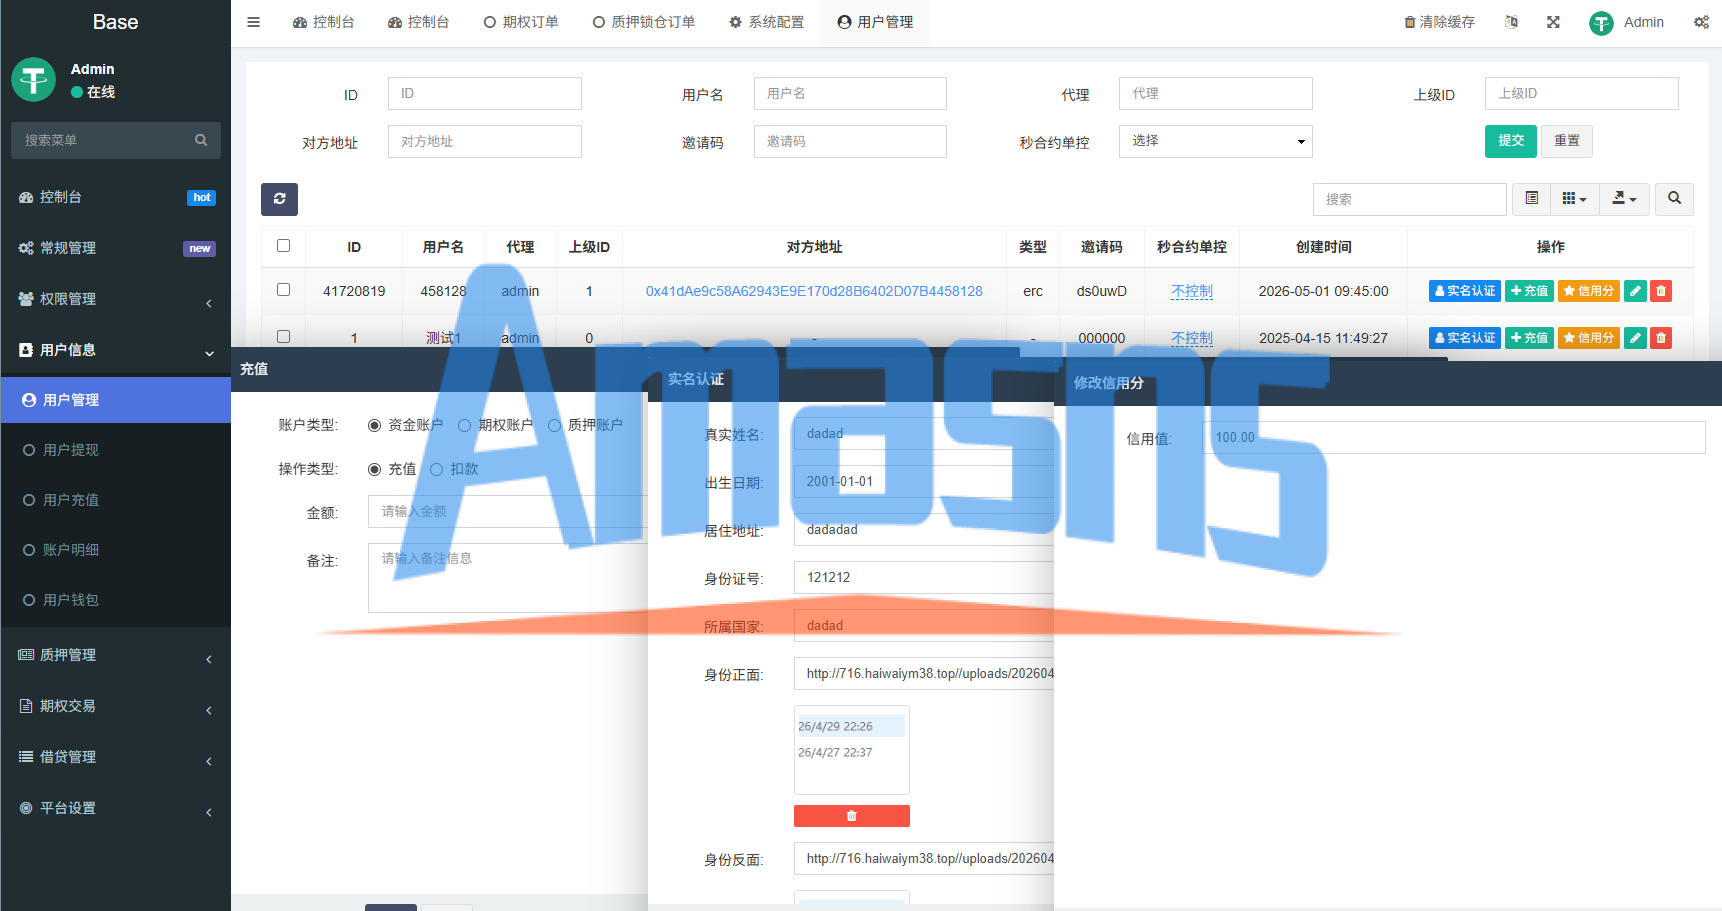This screenshot has width=1722, height=911.
Task: Click 不控制 link for user 458128
Action: pyautogui.click(x=1191, y=291)
